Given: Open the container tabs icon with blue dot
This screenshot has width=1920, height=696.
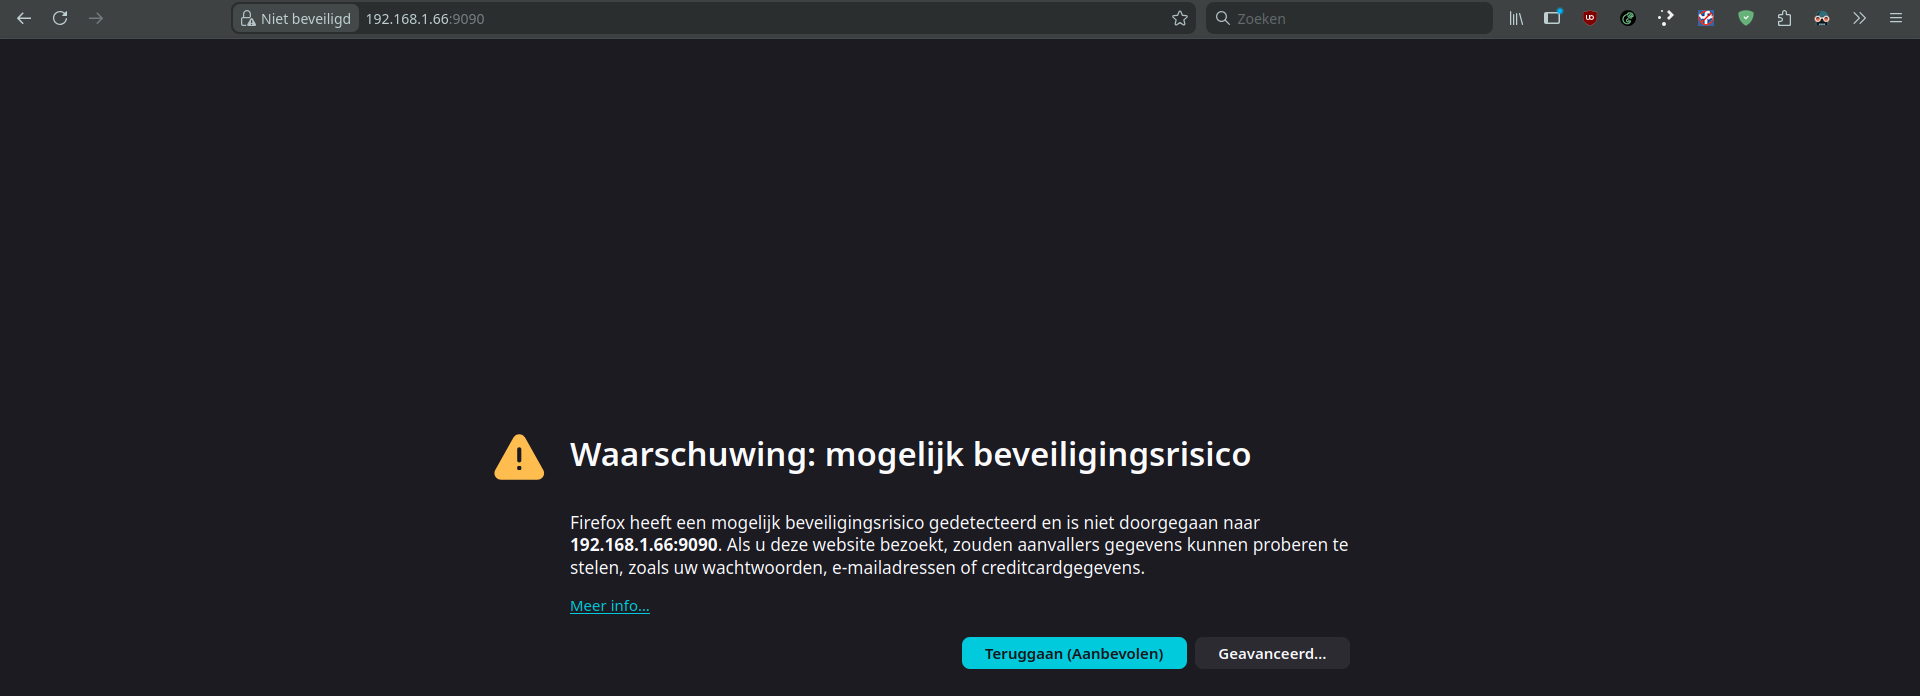Looking at the screenshot, I should 1552,18.
